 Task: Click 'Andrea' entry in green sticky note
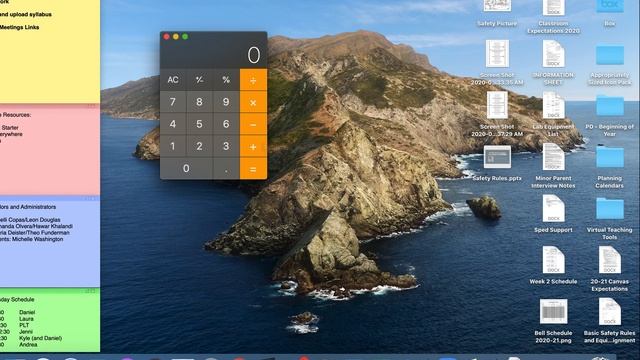(28, 344)
